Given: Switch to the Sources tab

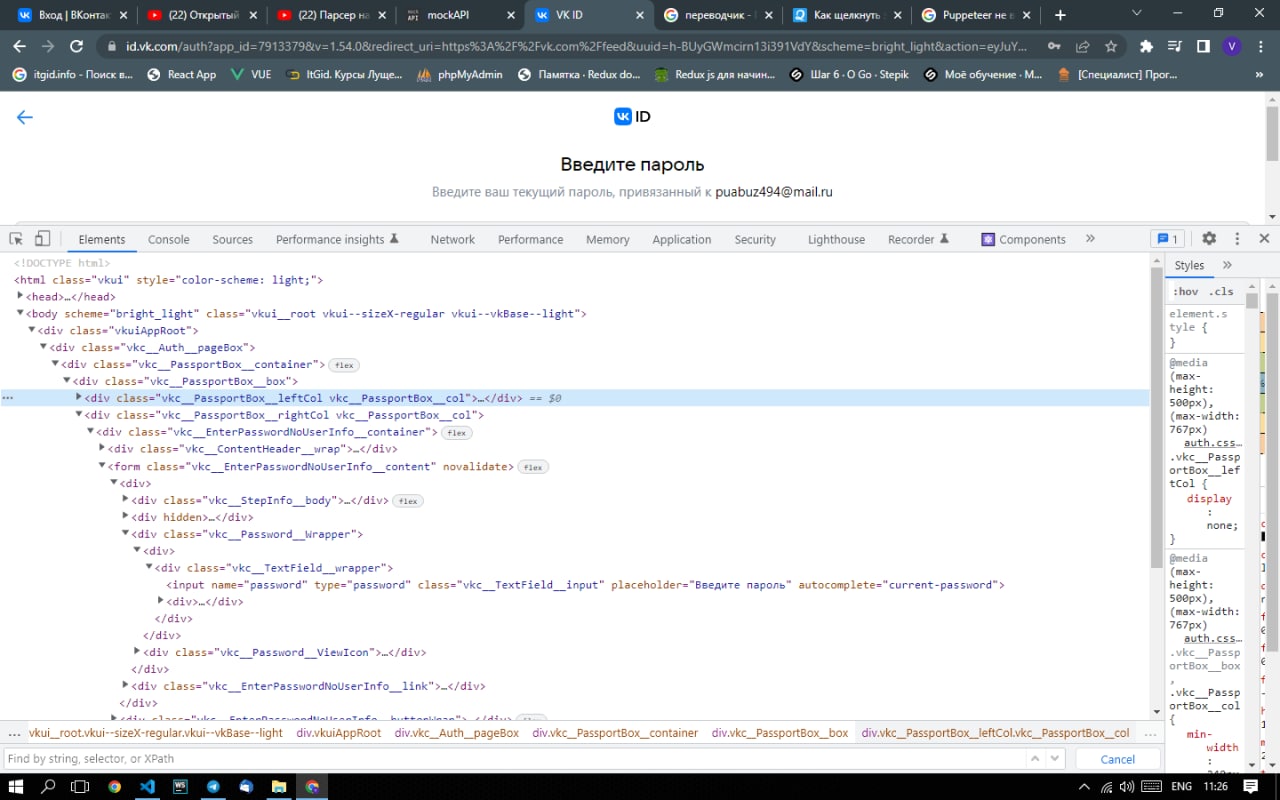Looking at the screenshot, I should 232,239.
